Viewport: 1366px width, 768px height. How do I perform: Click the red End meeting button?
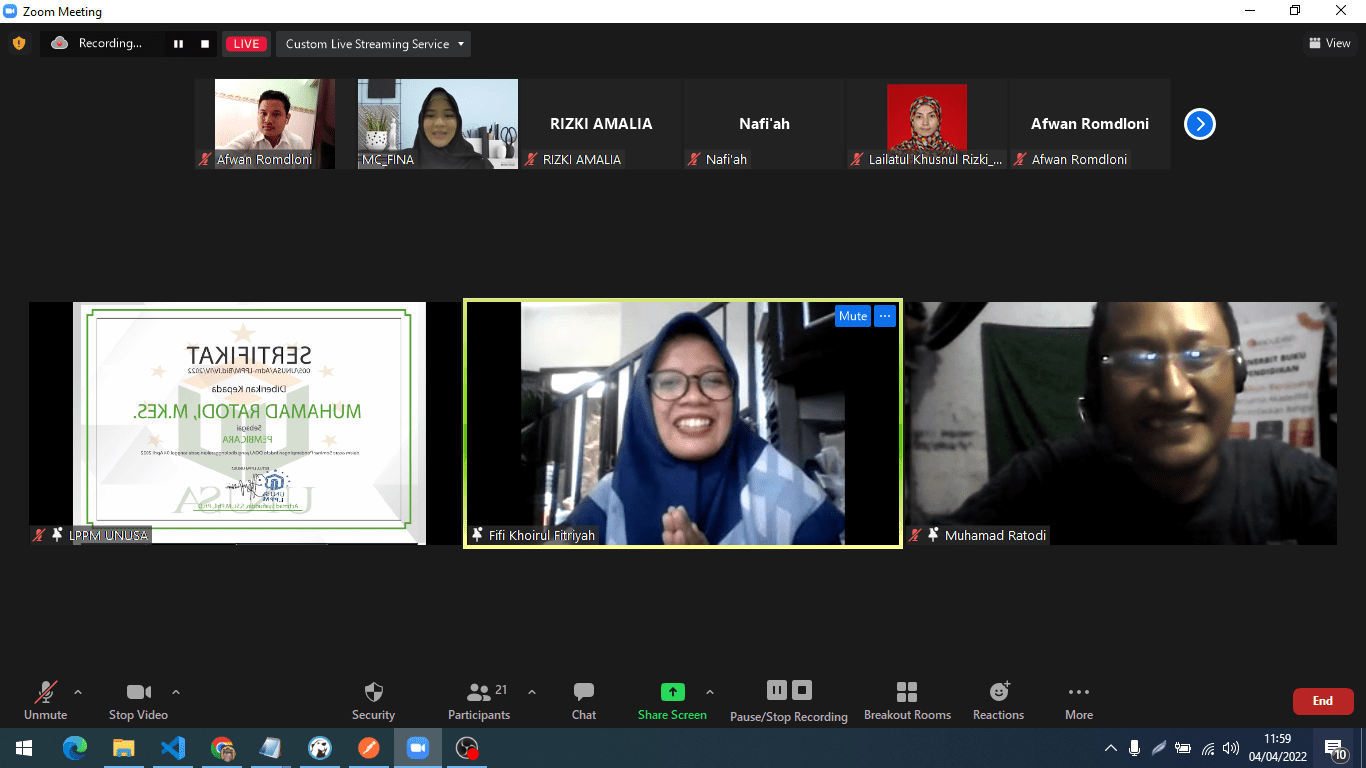(x=1322, y=701)
